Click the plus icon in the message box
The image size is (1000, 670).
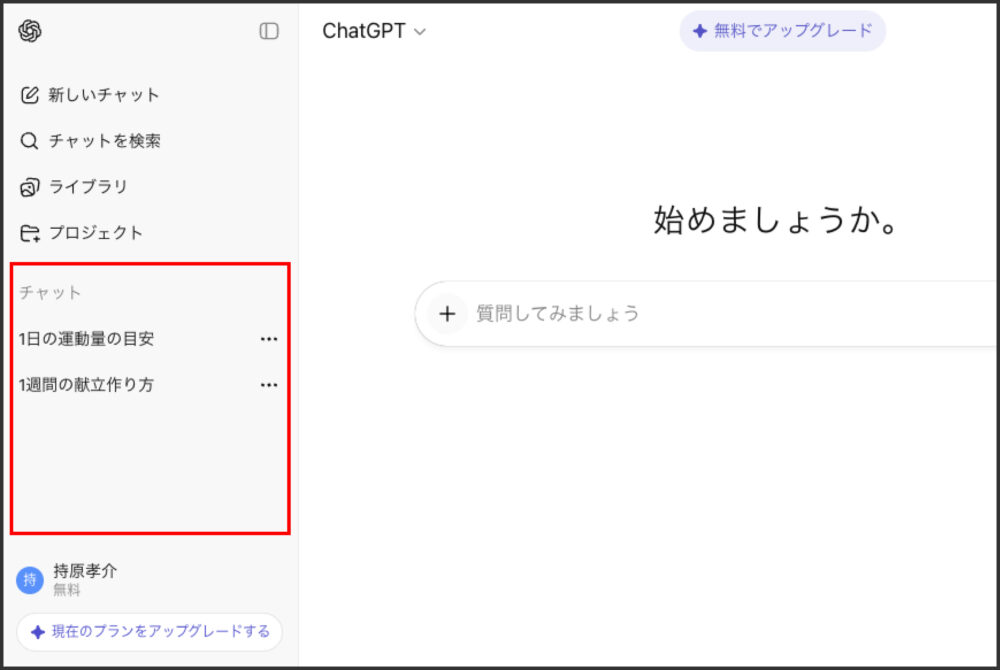[x=447, y=313]
